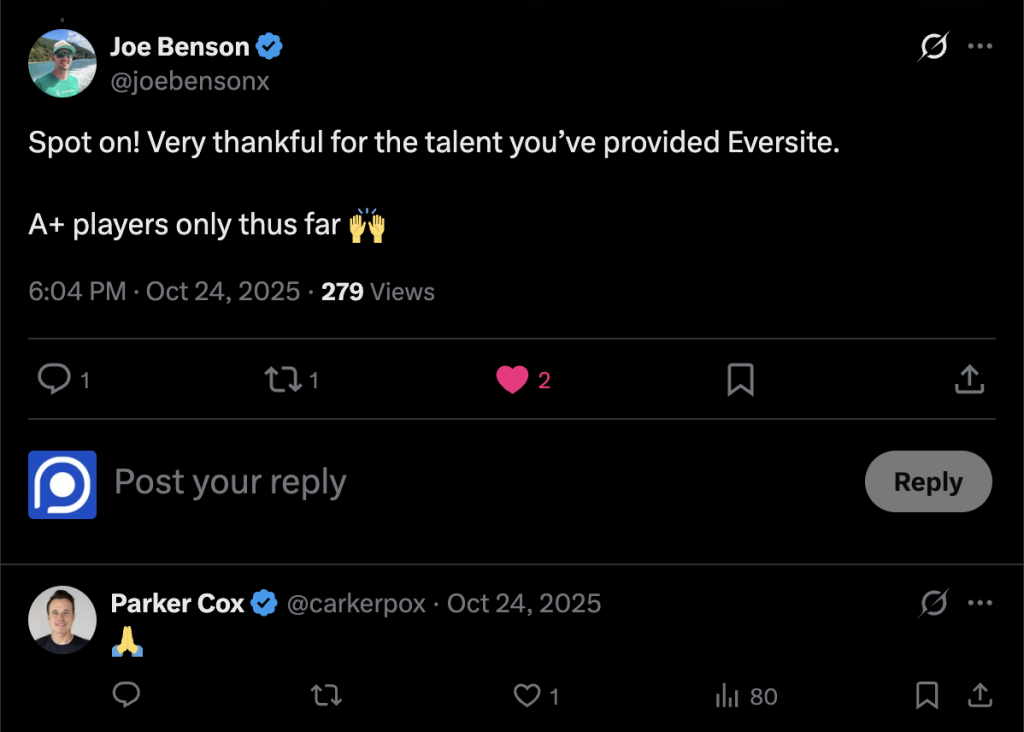The height and width of the screenshot is (732, 1024).
Task: Repost Joe Benson's post
Action: pos(282,379)
